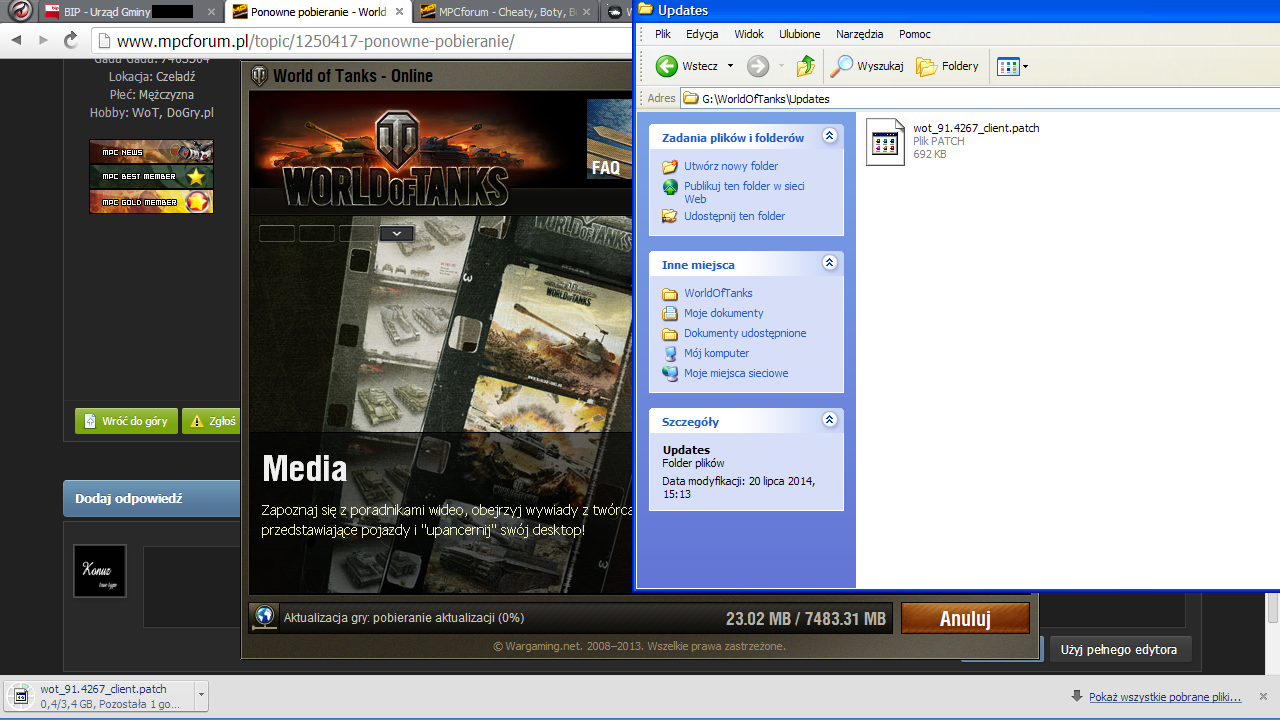Click the Updates folder icon in the title bar

646,10
